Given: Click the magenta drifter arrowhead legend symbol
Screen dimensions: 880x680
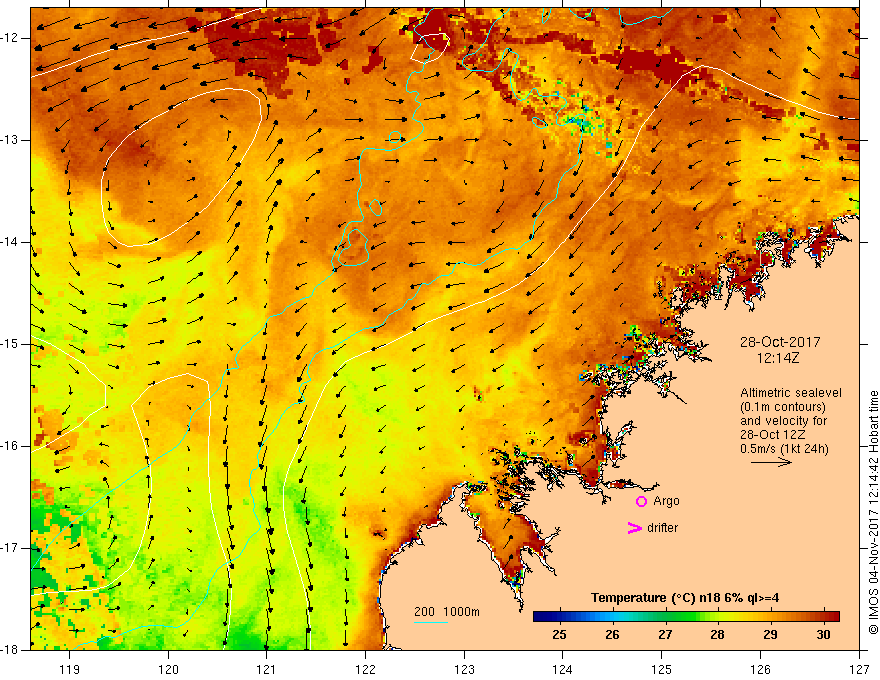Looking at the screenshot, I should [634, 527].
